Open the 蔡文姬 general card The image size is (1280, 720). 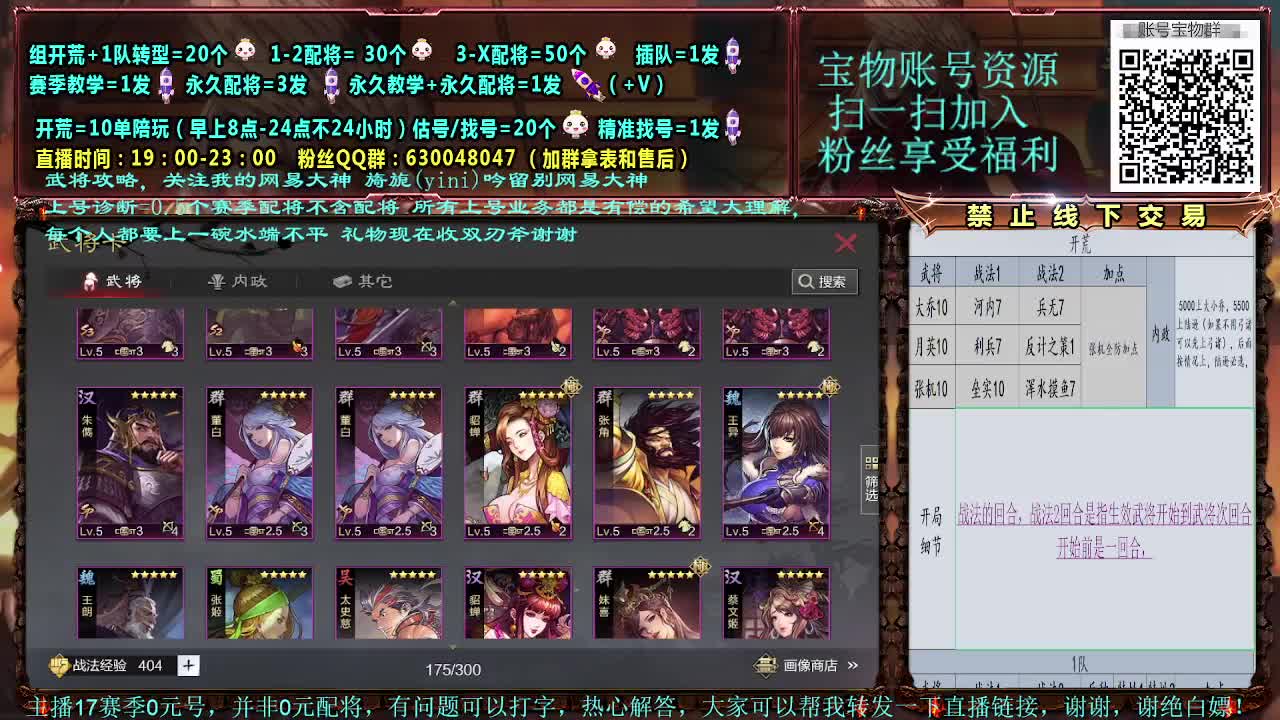[776, 603]
